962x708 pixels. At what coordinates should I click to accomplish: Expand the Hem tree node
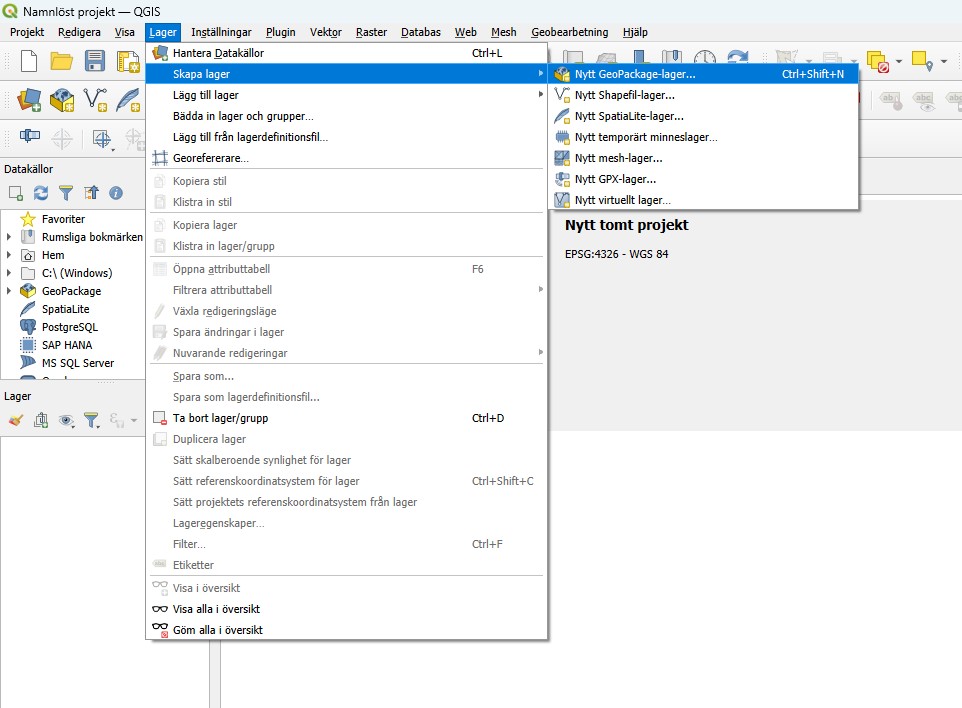(9, 255)
